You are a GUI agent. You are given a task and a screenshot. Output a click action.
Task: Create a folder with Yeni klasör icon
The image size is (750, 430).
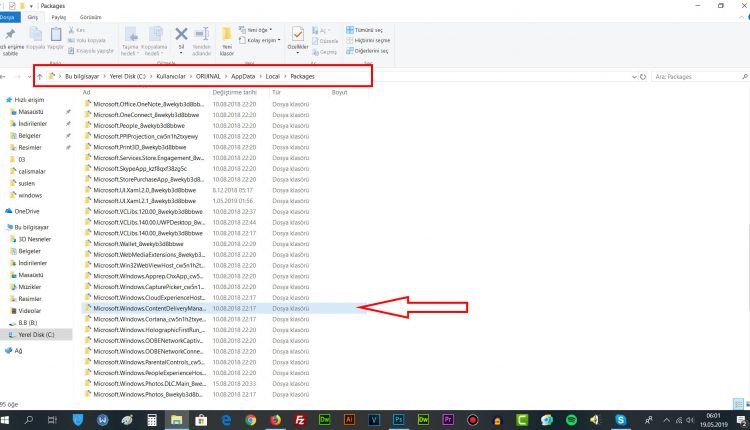(x=227, y=34)
